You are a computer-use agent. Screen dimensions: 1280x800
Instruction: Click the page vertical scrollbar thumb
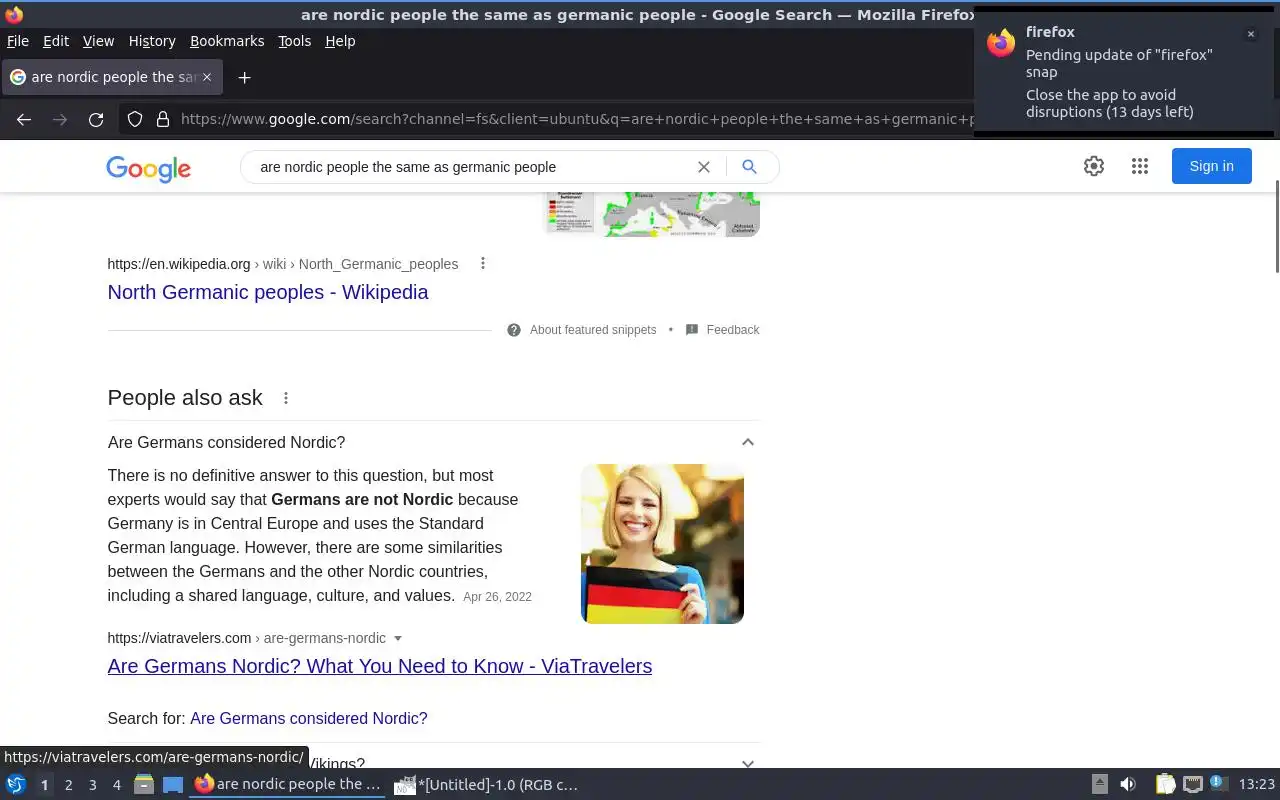1276,225
